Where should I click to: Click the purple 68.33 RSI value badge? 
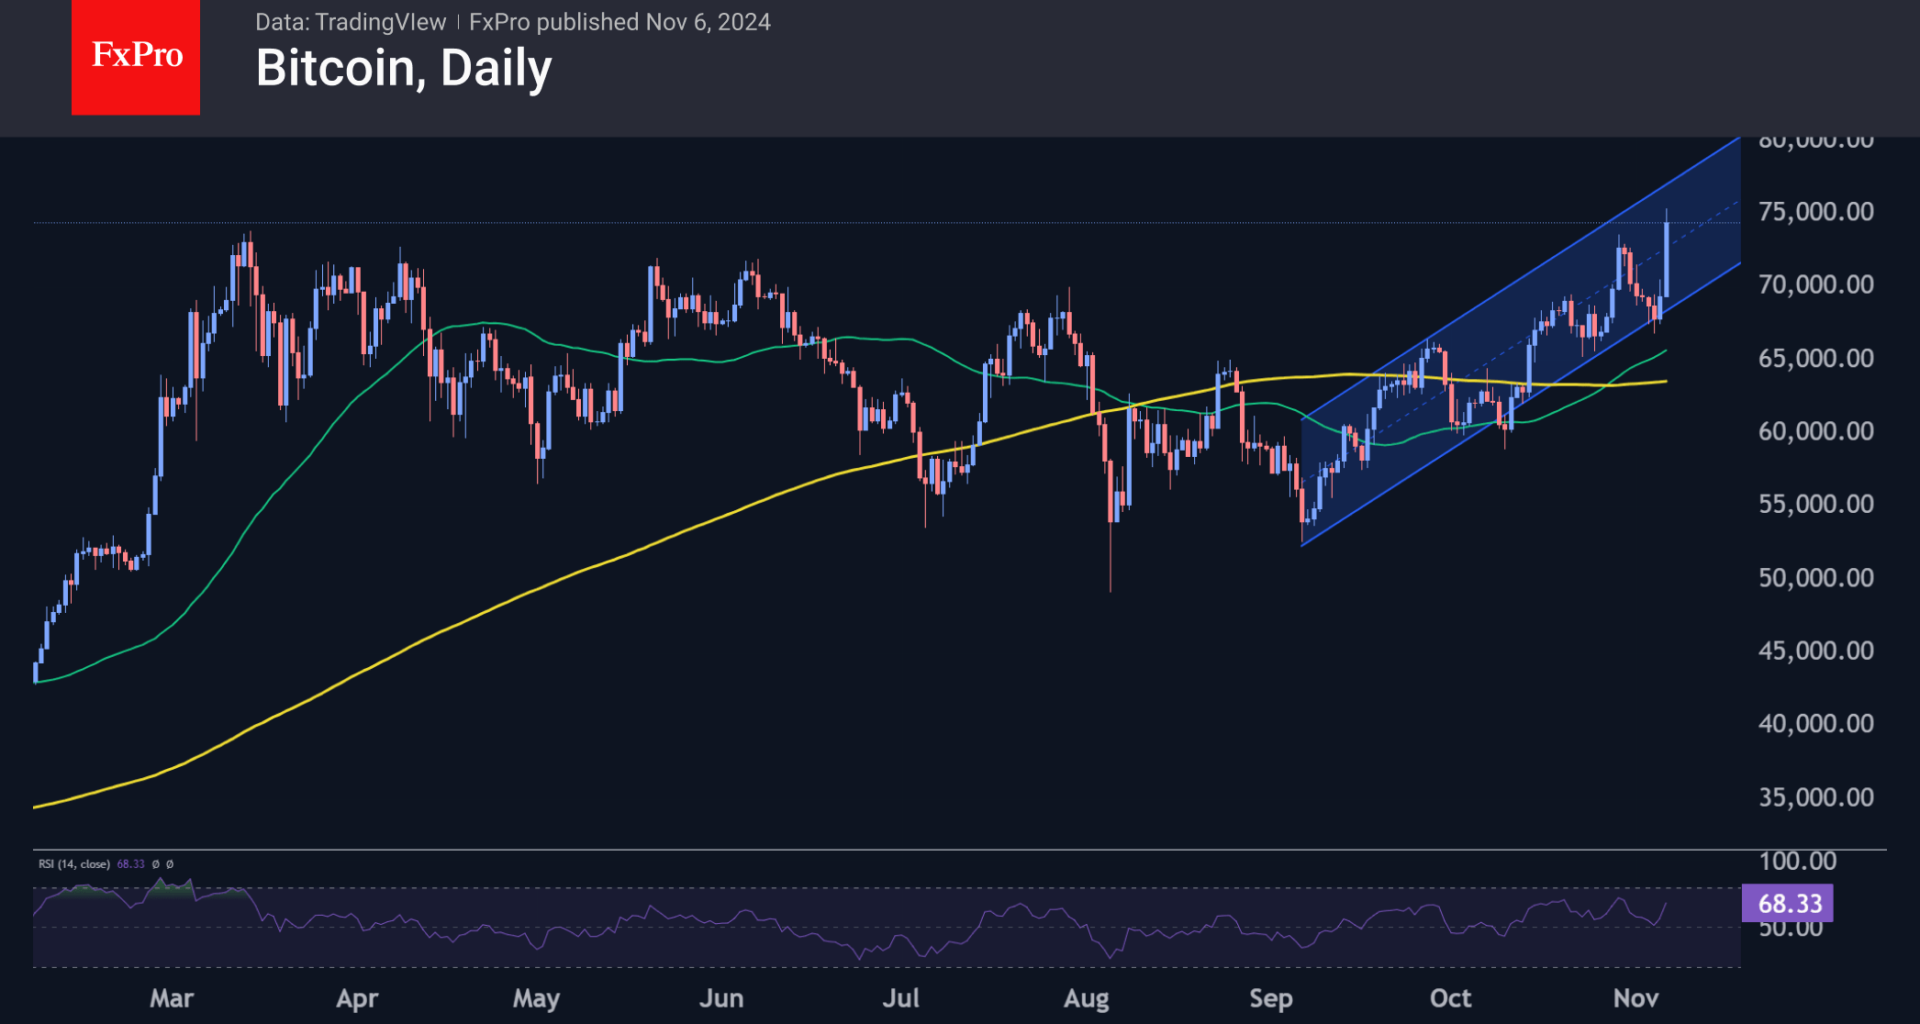point(1788,904)
